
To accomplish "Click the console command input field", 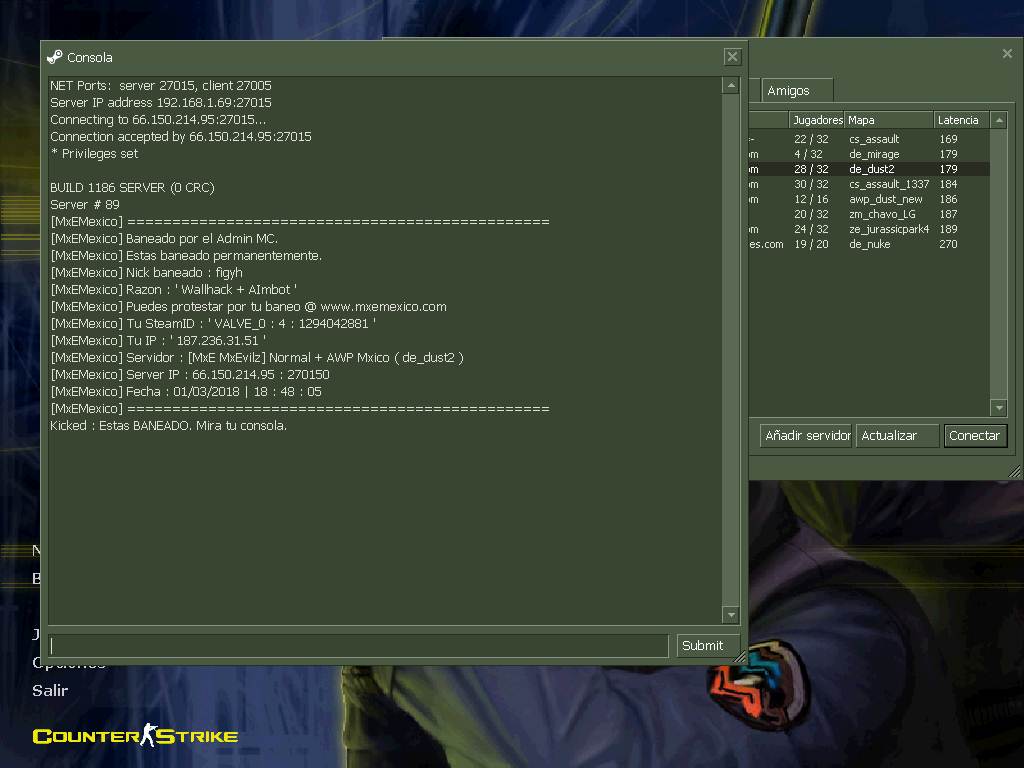I will (359, 646).
